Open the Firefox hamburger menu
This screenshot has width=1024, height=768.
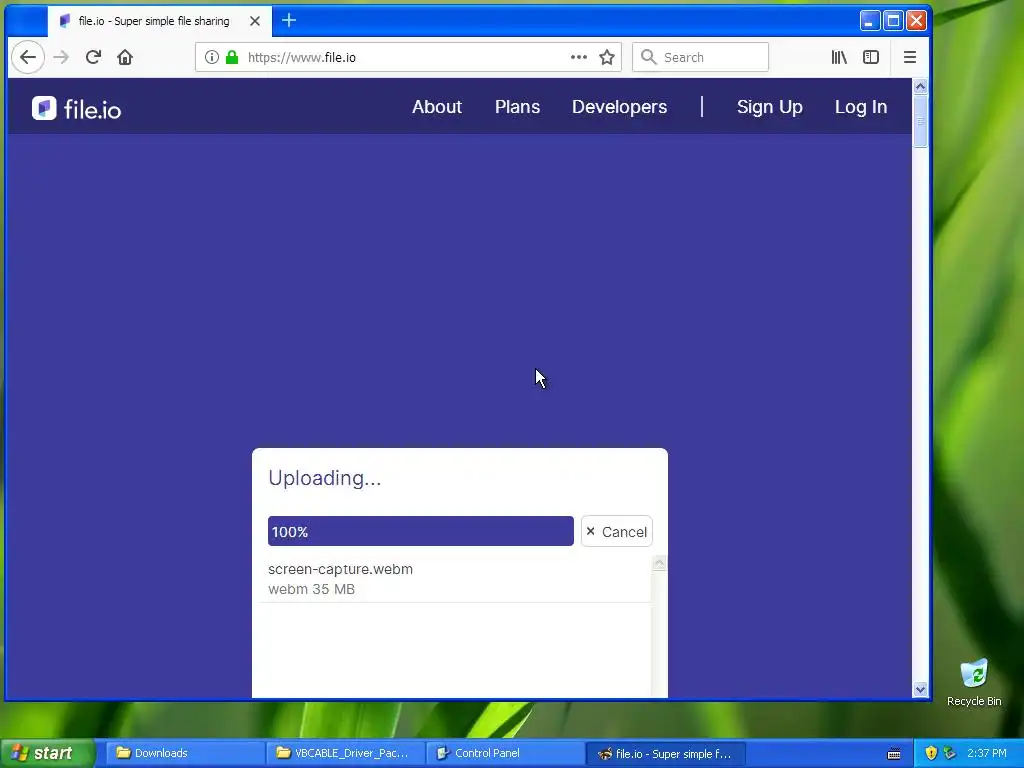click(x=910, y=57)
